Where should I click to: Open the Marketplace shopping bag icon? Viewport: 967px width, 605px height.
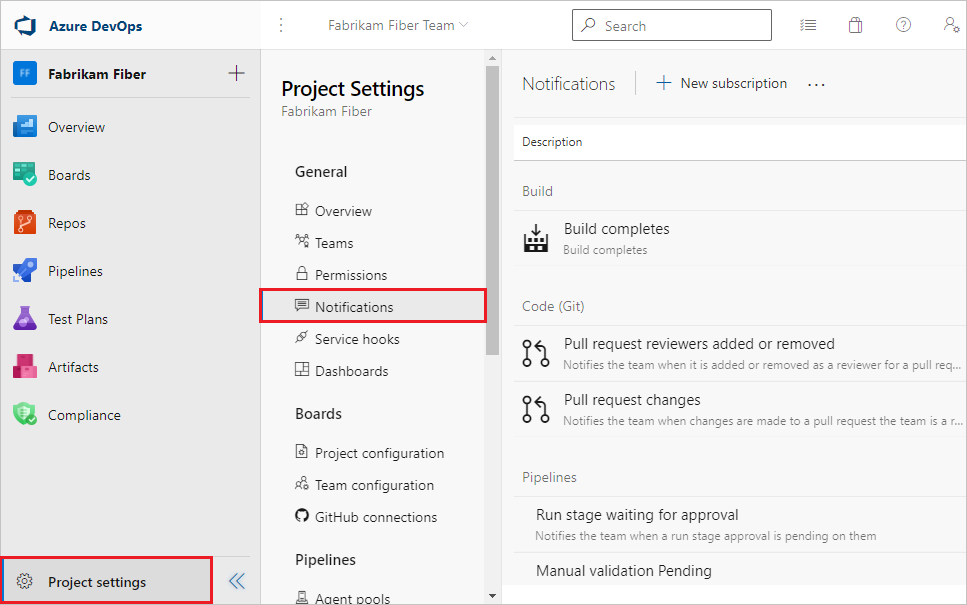pyautogui.click(x=855, y=24)
